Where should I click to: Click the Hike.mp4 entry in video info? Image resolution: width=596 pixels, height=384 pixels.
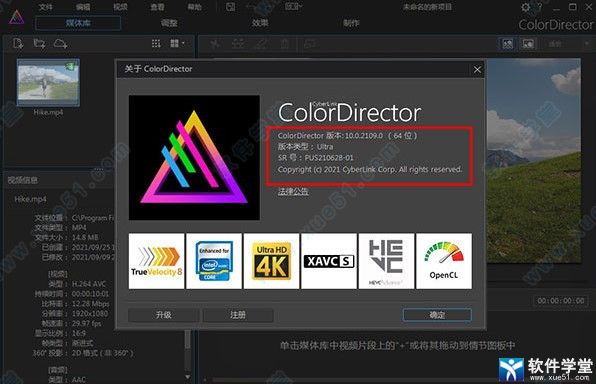pyautogui.click(x=30, y=199)
